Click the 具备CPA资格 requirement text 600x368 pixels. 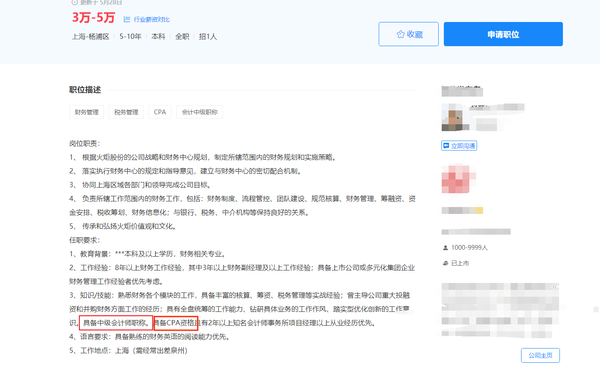coord(176,323)
